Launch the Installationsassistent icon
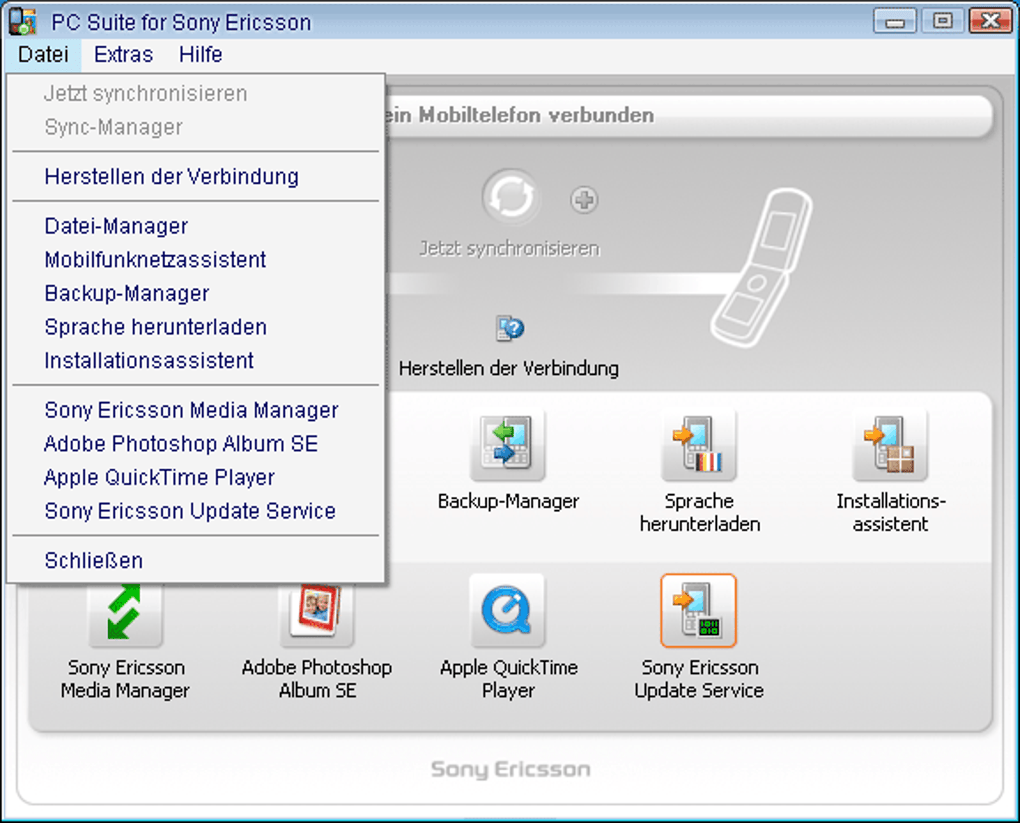Viewport: 1020px width, 823px height. point(890,445)
